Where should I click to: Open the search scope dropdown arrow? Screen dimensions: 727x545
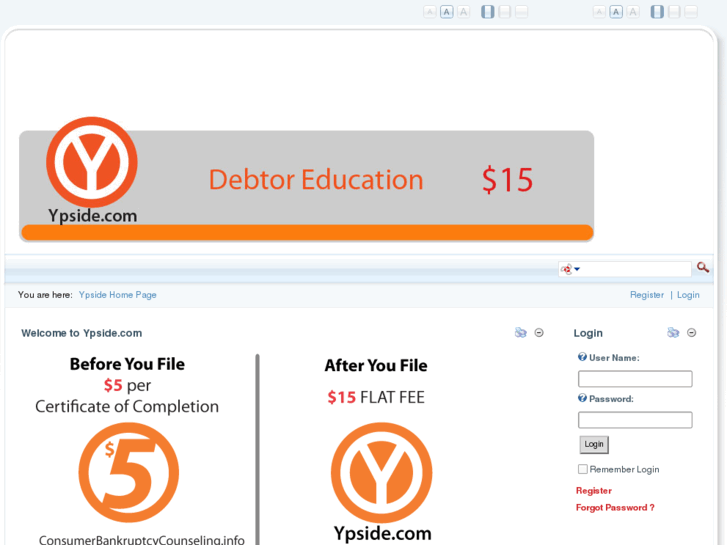[577, 269]
